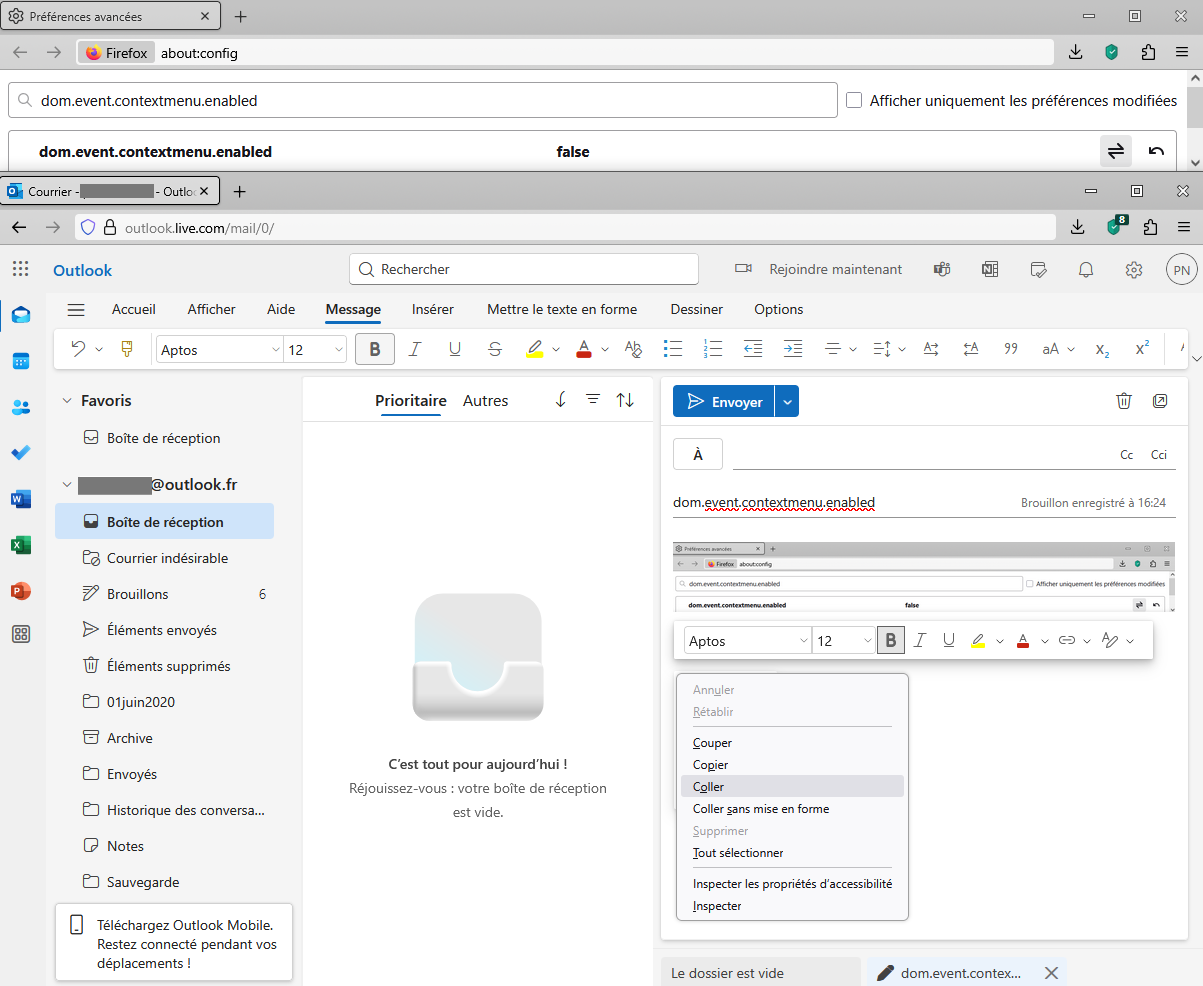Reset the dom.event.contextmenu.enabled preference

coord(1157,152)
